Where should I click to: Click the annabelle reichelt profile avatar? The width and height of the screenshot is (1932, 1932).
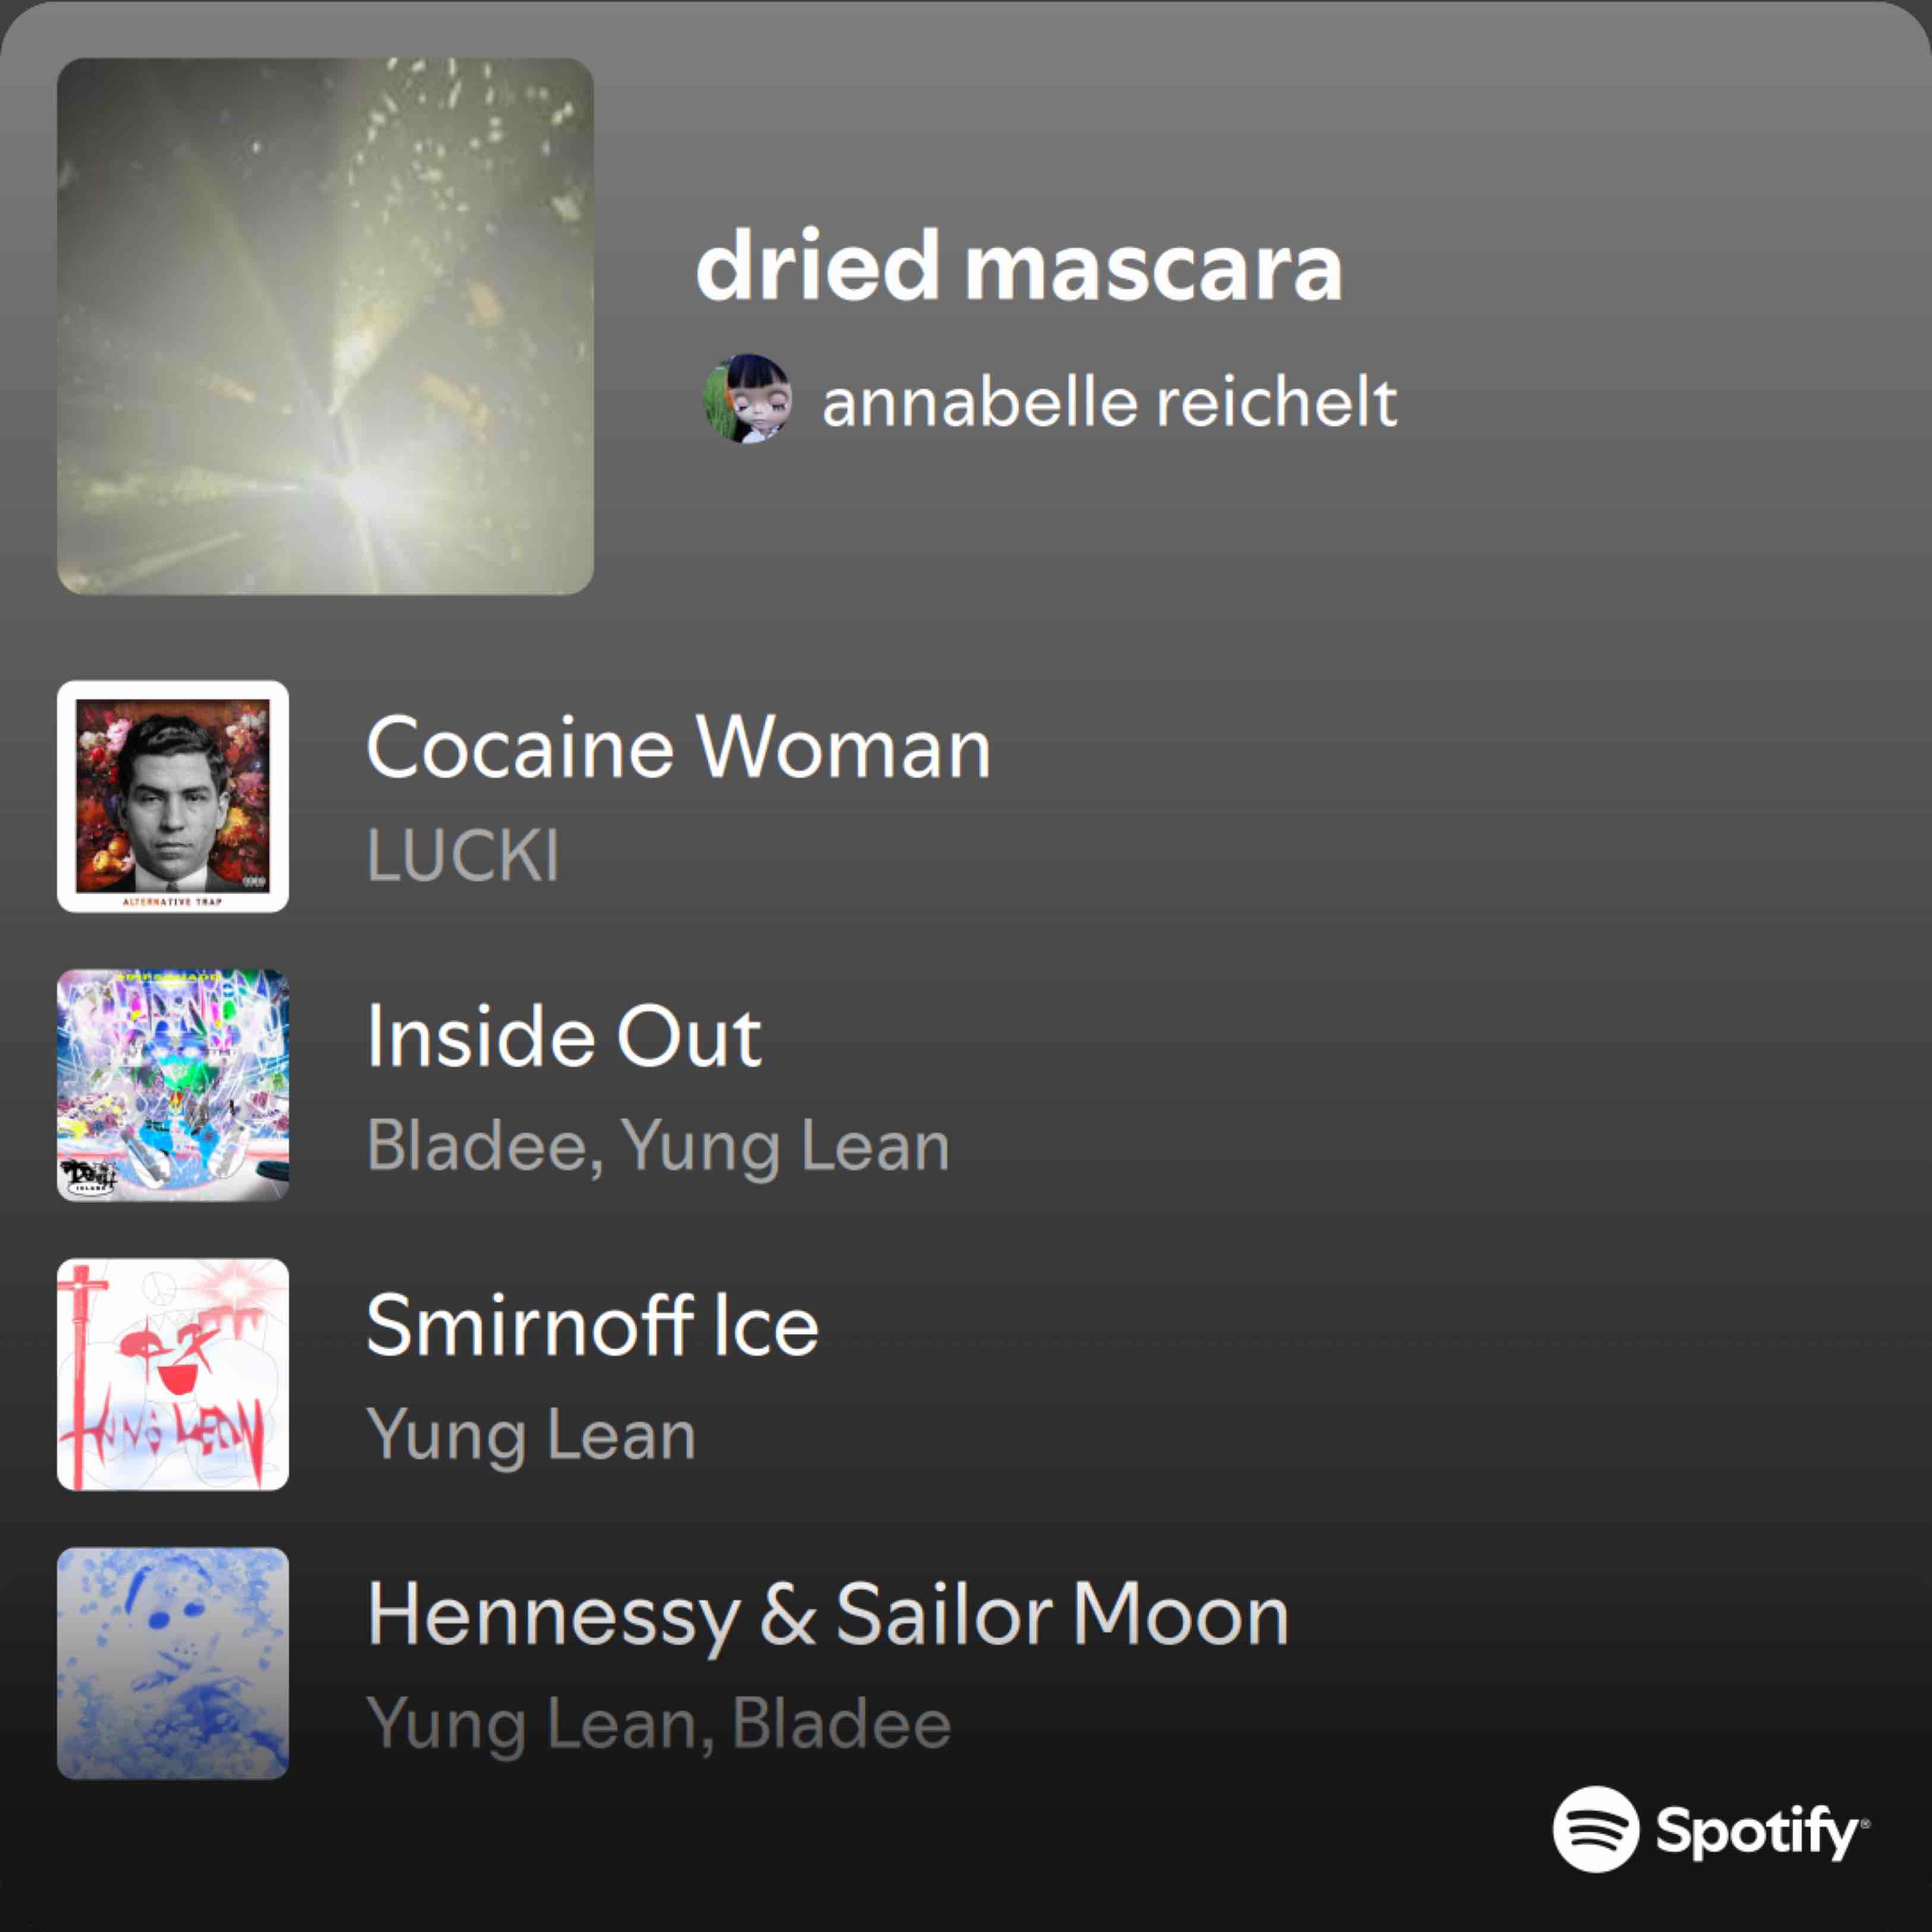(x=749, y=399)
